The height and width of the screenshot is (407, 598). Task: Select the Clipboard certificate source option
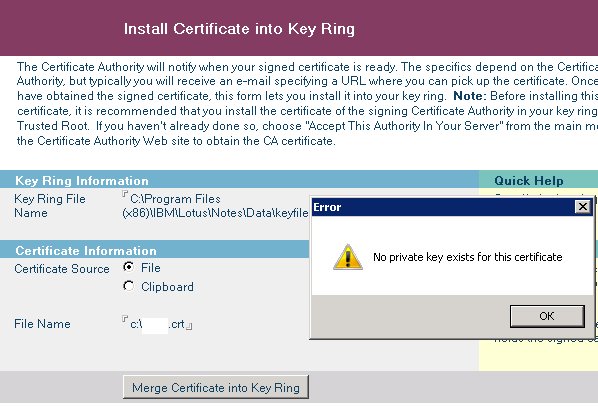click(x=129, y=286)
